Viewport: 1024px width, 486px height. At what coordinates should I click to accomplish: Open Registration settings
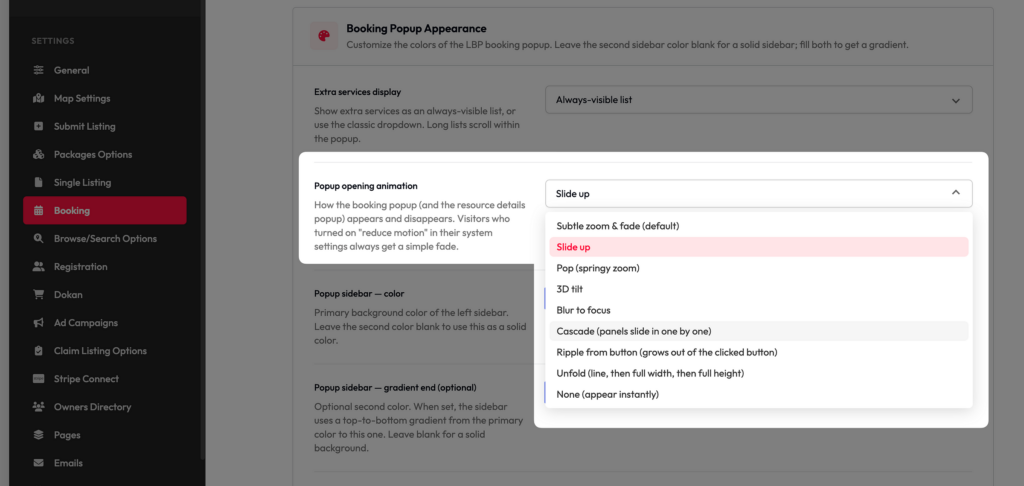(104, 267)
